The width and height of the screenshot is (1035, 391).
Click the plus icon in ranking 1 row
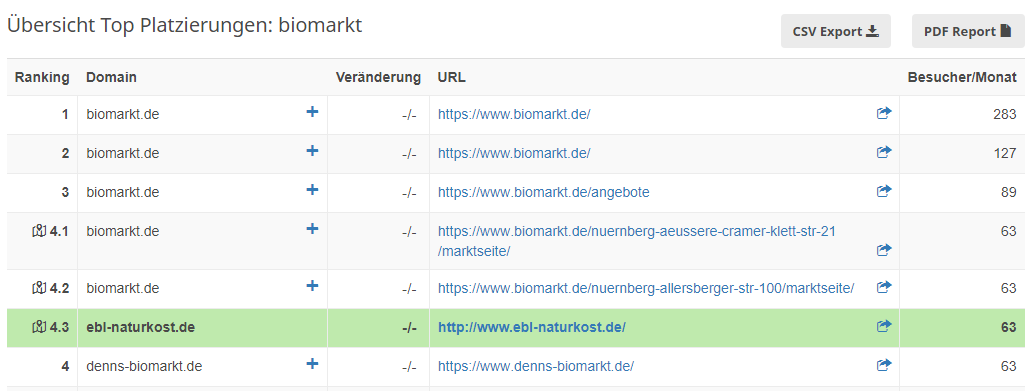click(312, 112)
